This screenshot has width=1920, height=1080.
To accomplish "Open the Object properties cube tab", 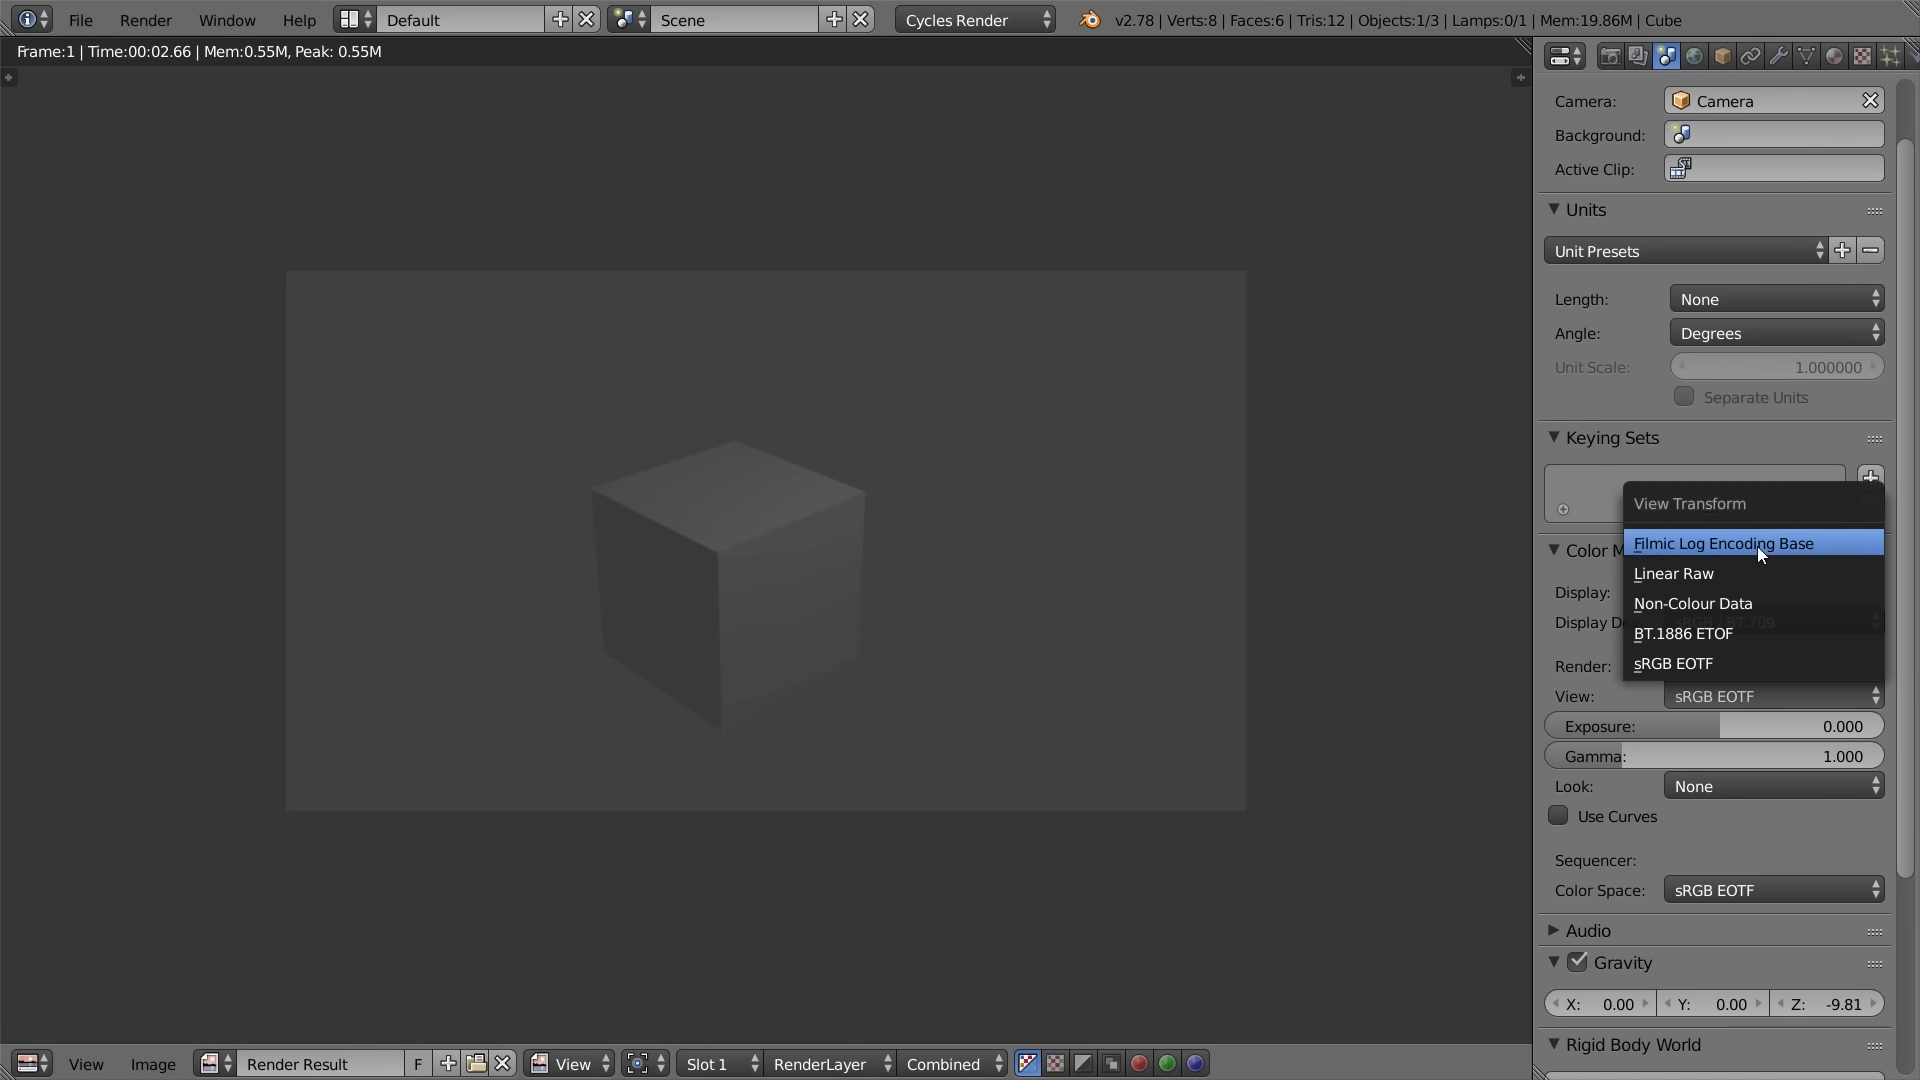I will (1722, 57).
